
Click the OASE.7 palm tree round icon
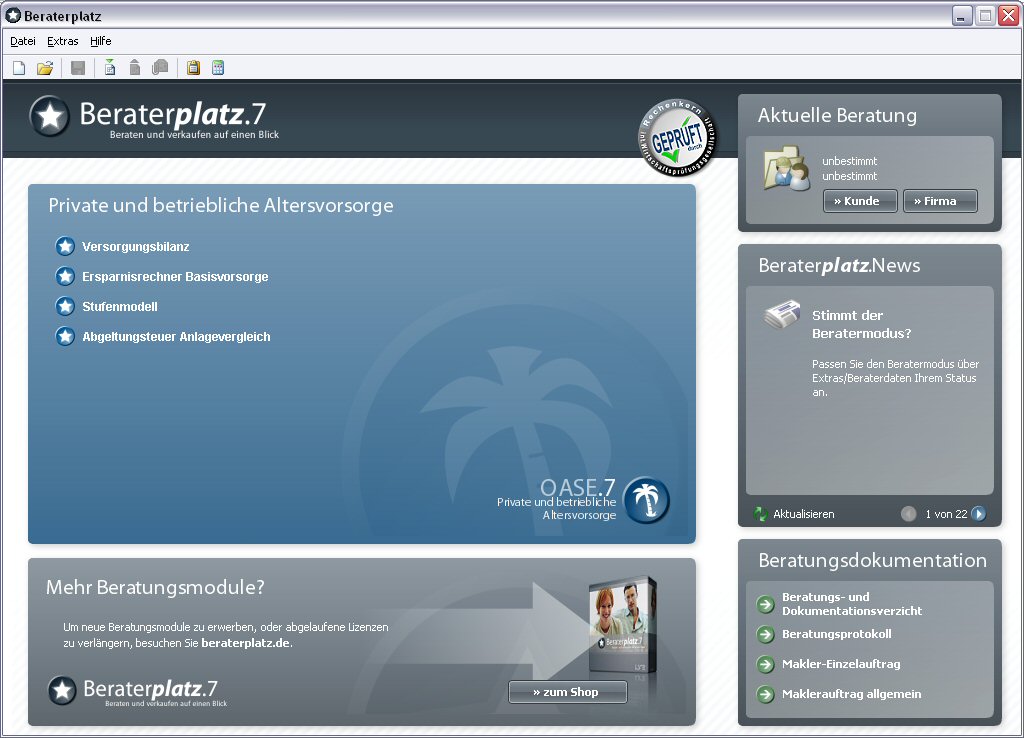(x=647, y=500)
